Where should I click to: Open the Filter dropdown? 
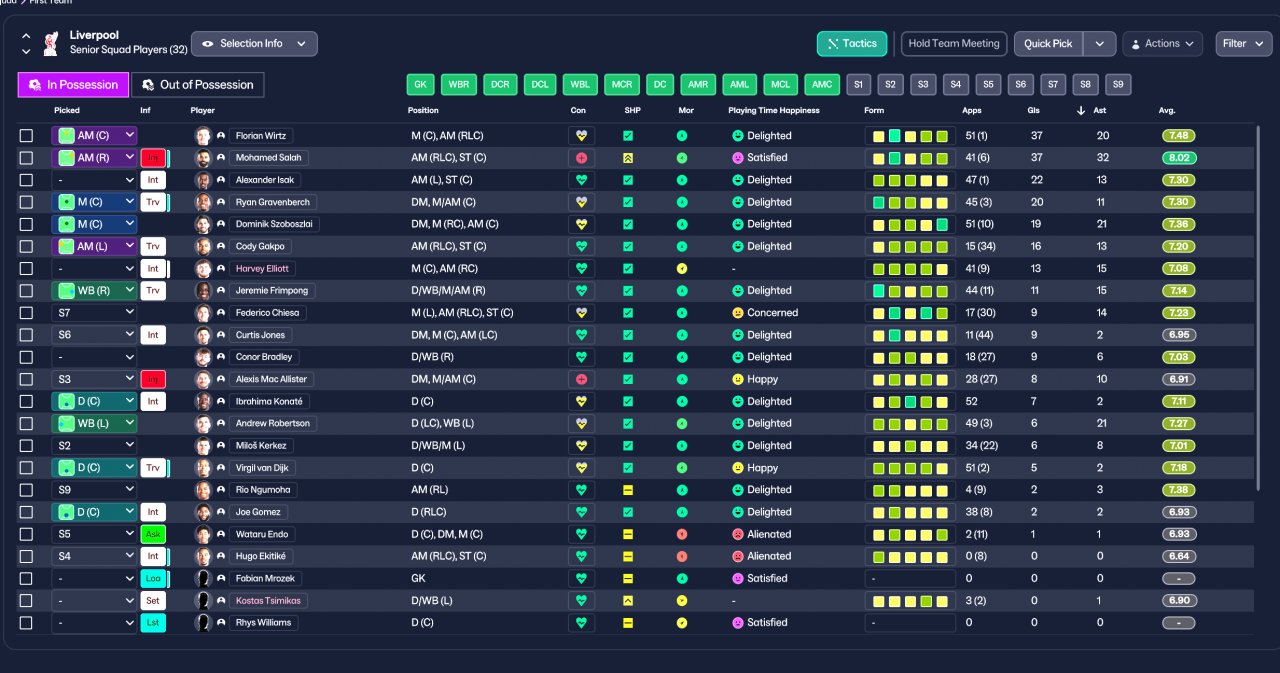tap(1244, 44)
